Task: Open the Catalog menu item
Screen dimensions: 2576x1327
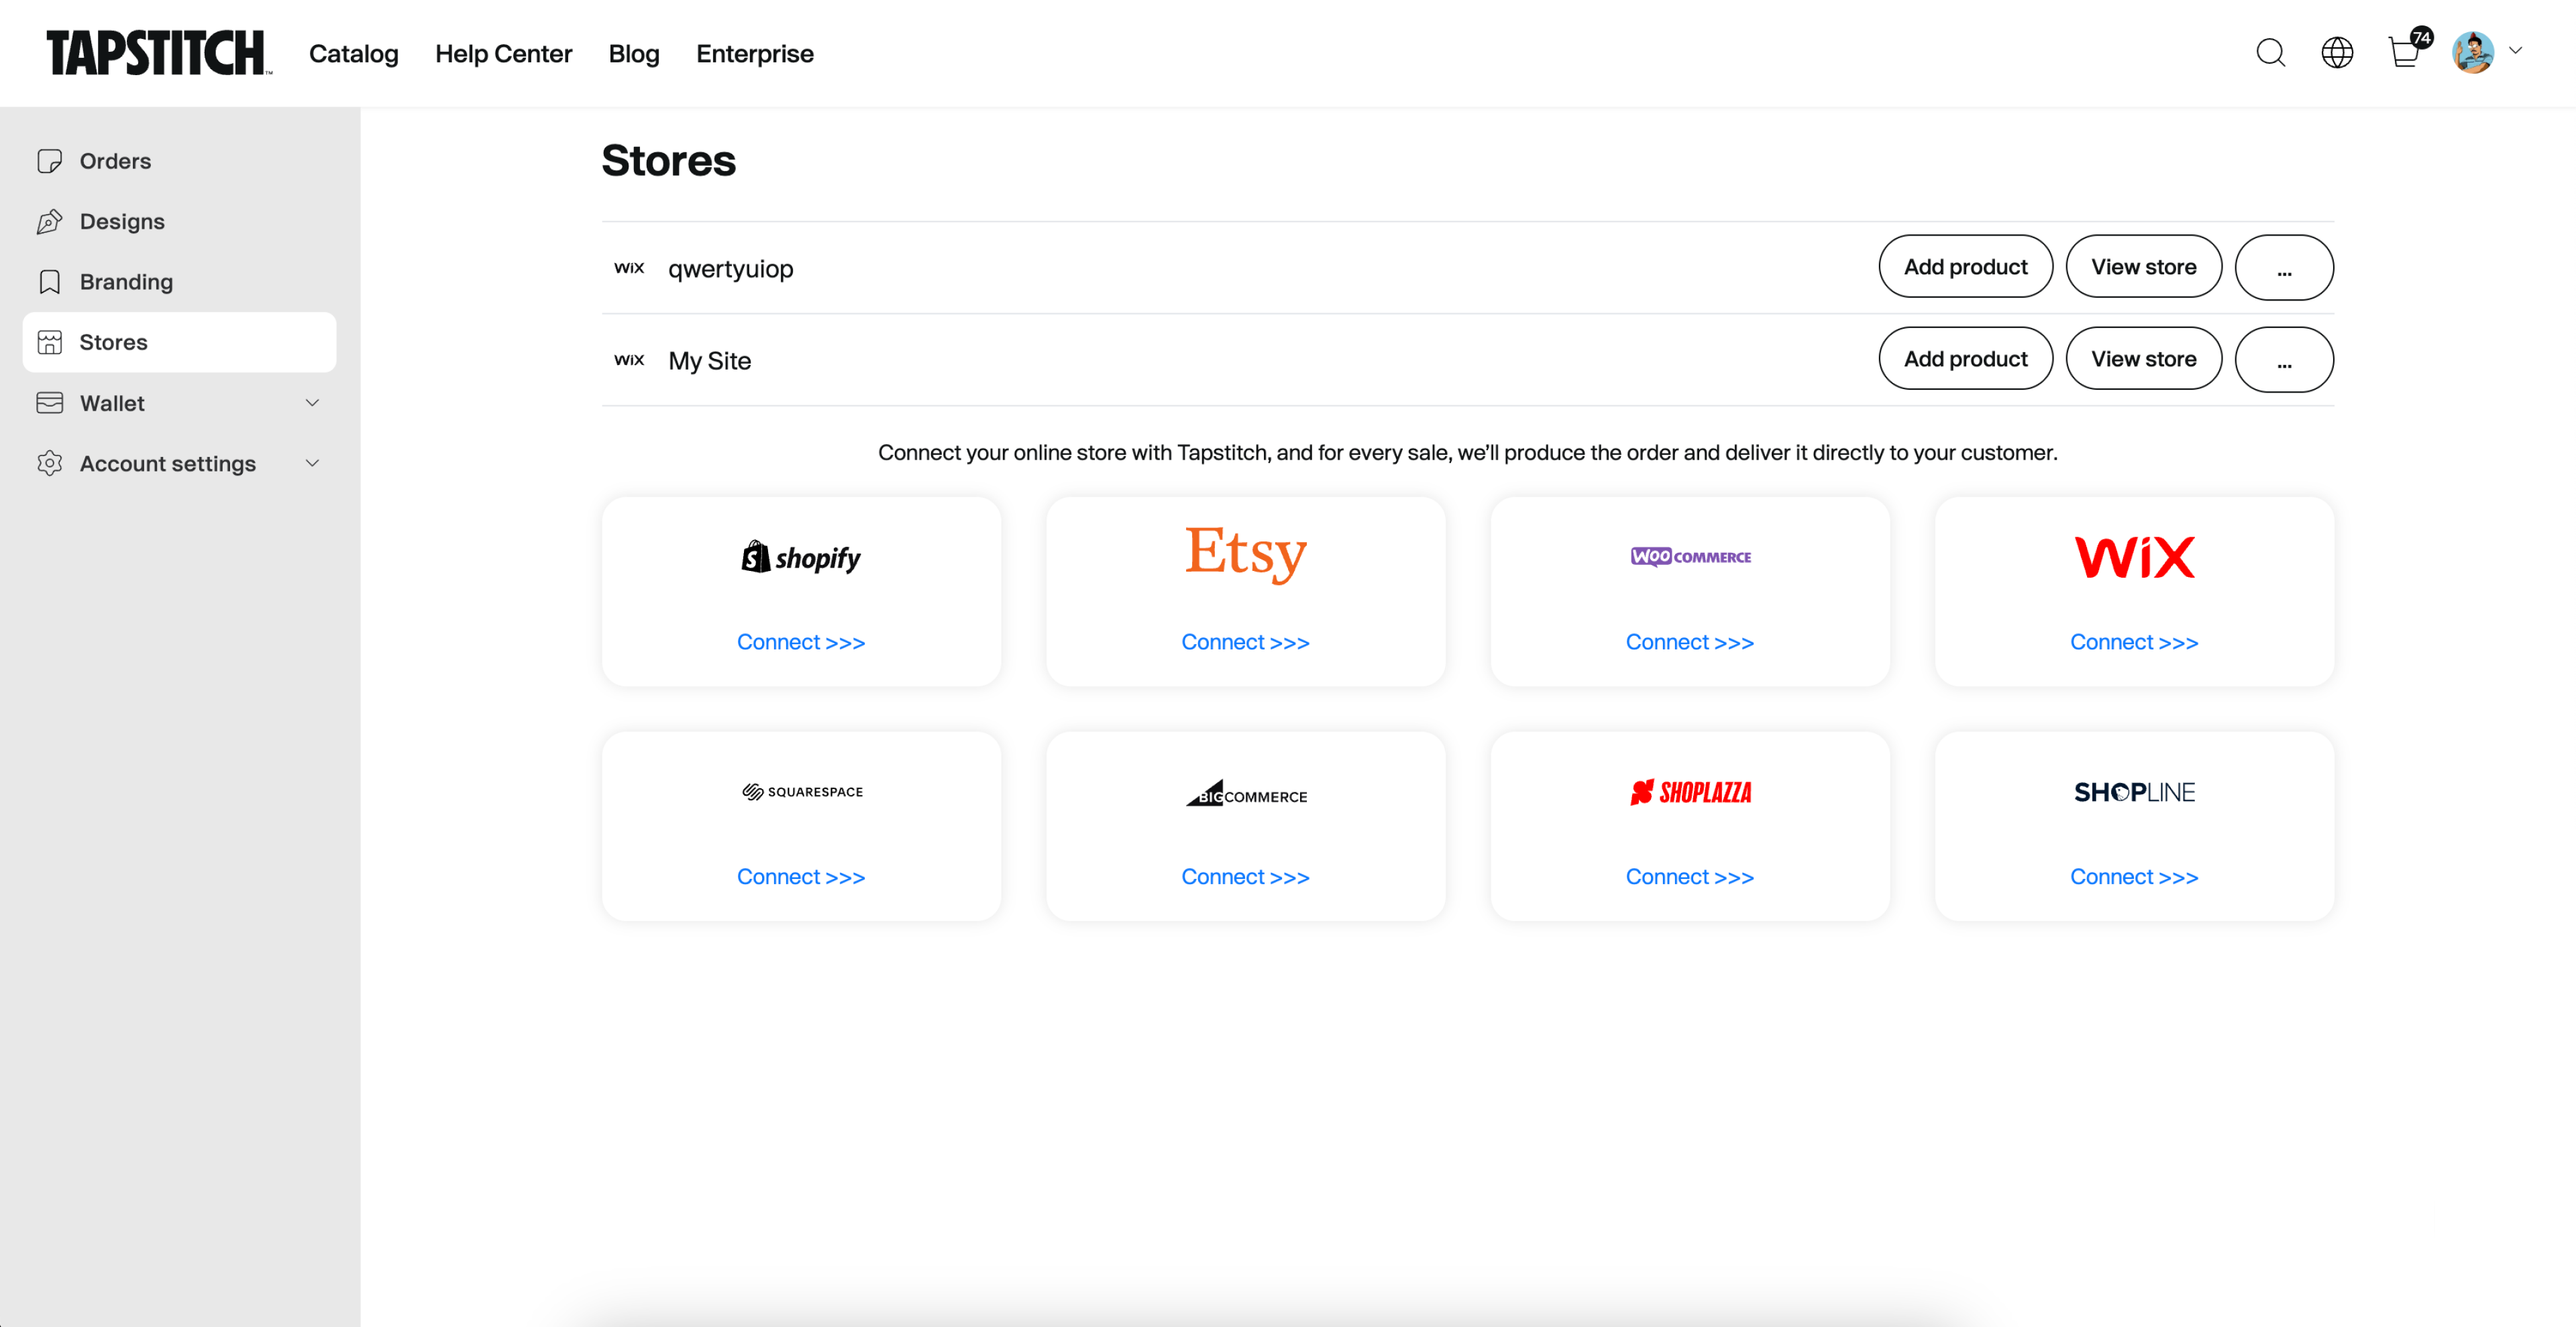Action: click(x=353, y=54)
